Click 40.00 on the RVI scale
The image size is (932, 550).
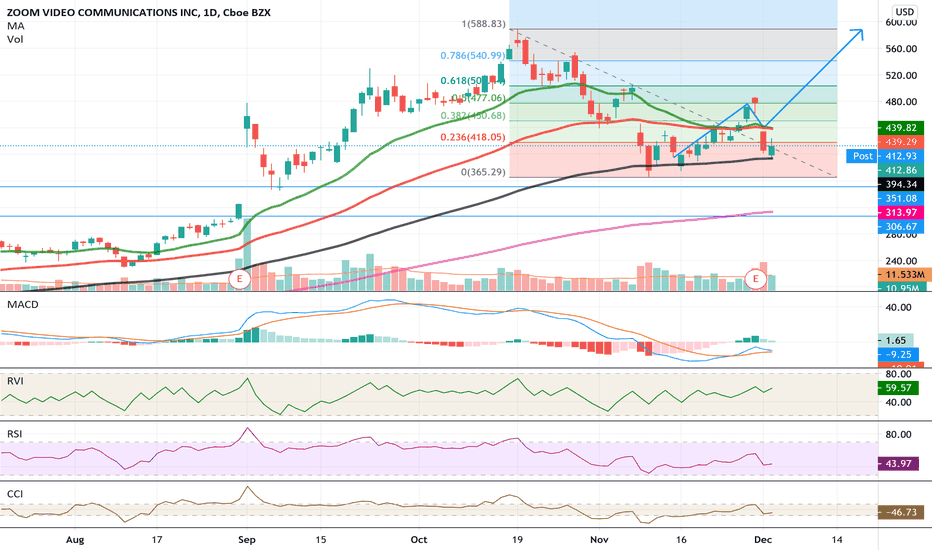[898, 403]
